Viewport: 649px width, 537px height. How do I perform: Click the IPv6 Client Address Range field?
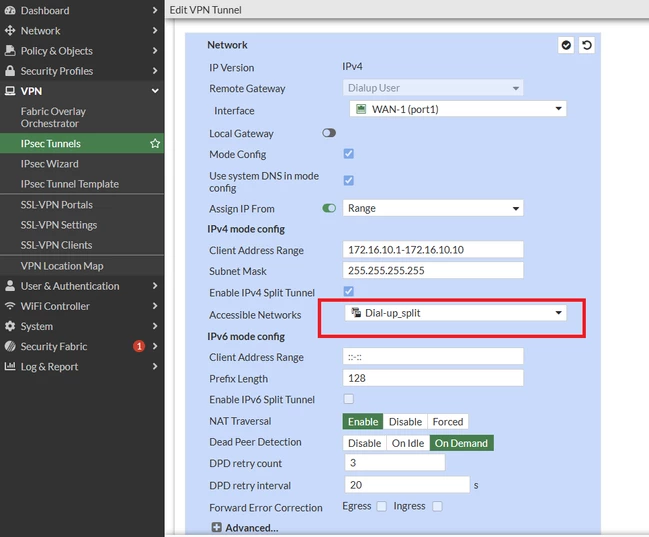433,356
